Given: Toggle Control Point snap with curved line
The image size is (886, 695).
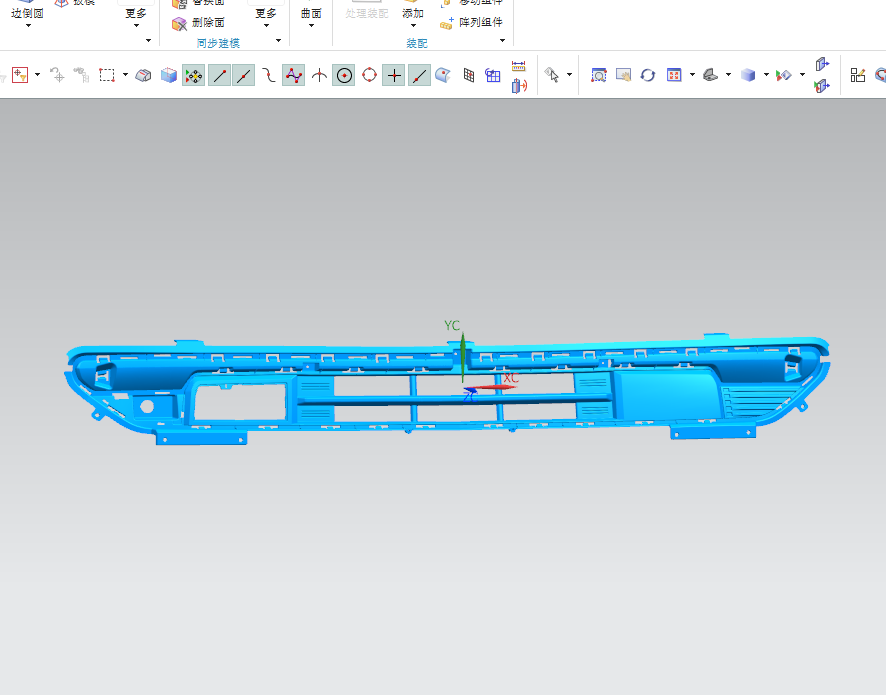Looking at the screenshot, I should (269, 75).
